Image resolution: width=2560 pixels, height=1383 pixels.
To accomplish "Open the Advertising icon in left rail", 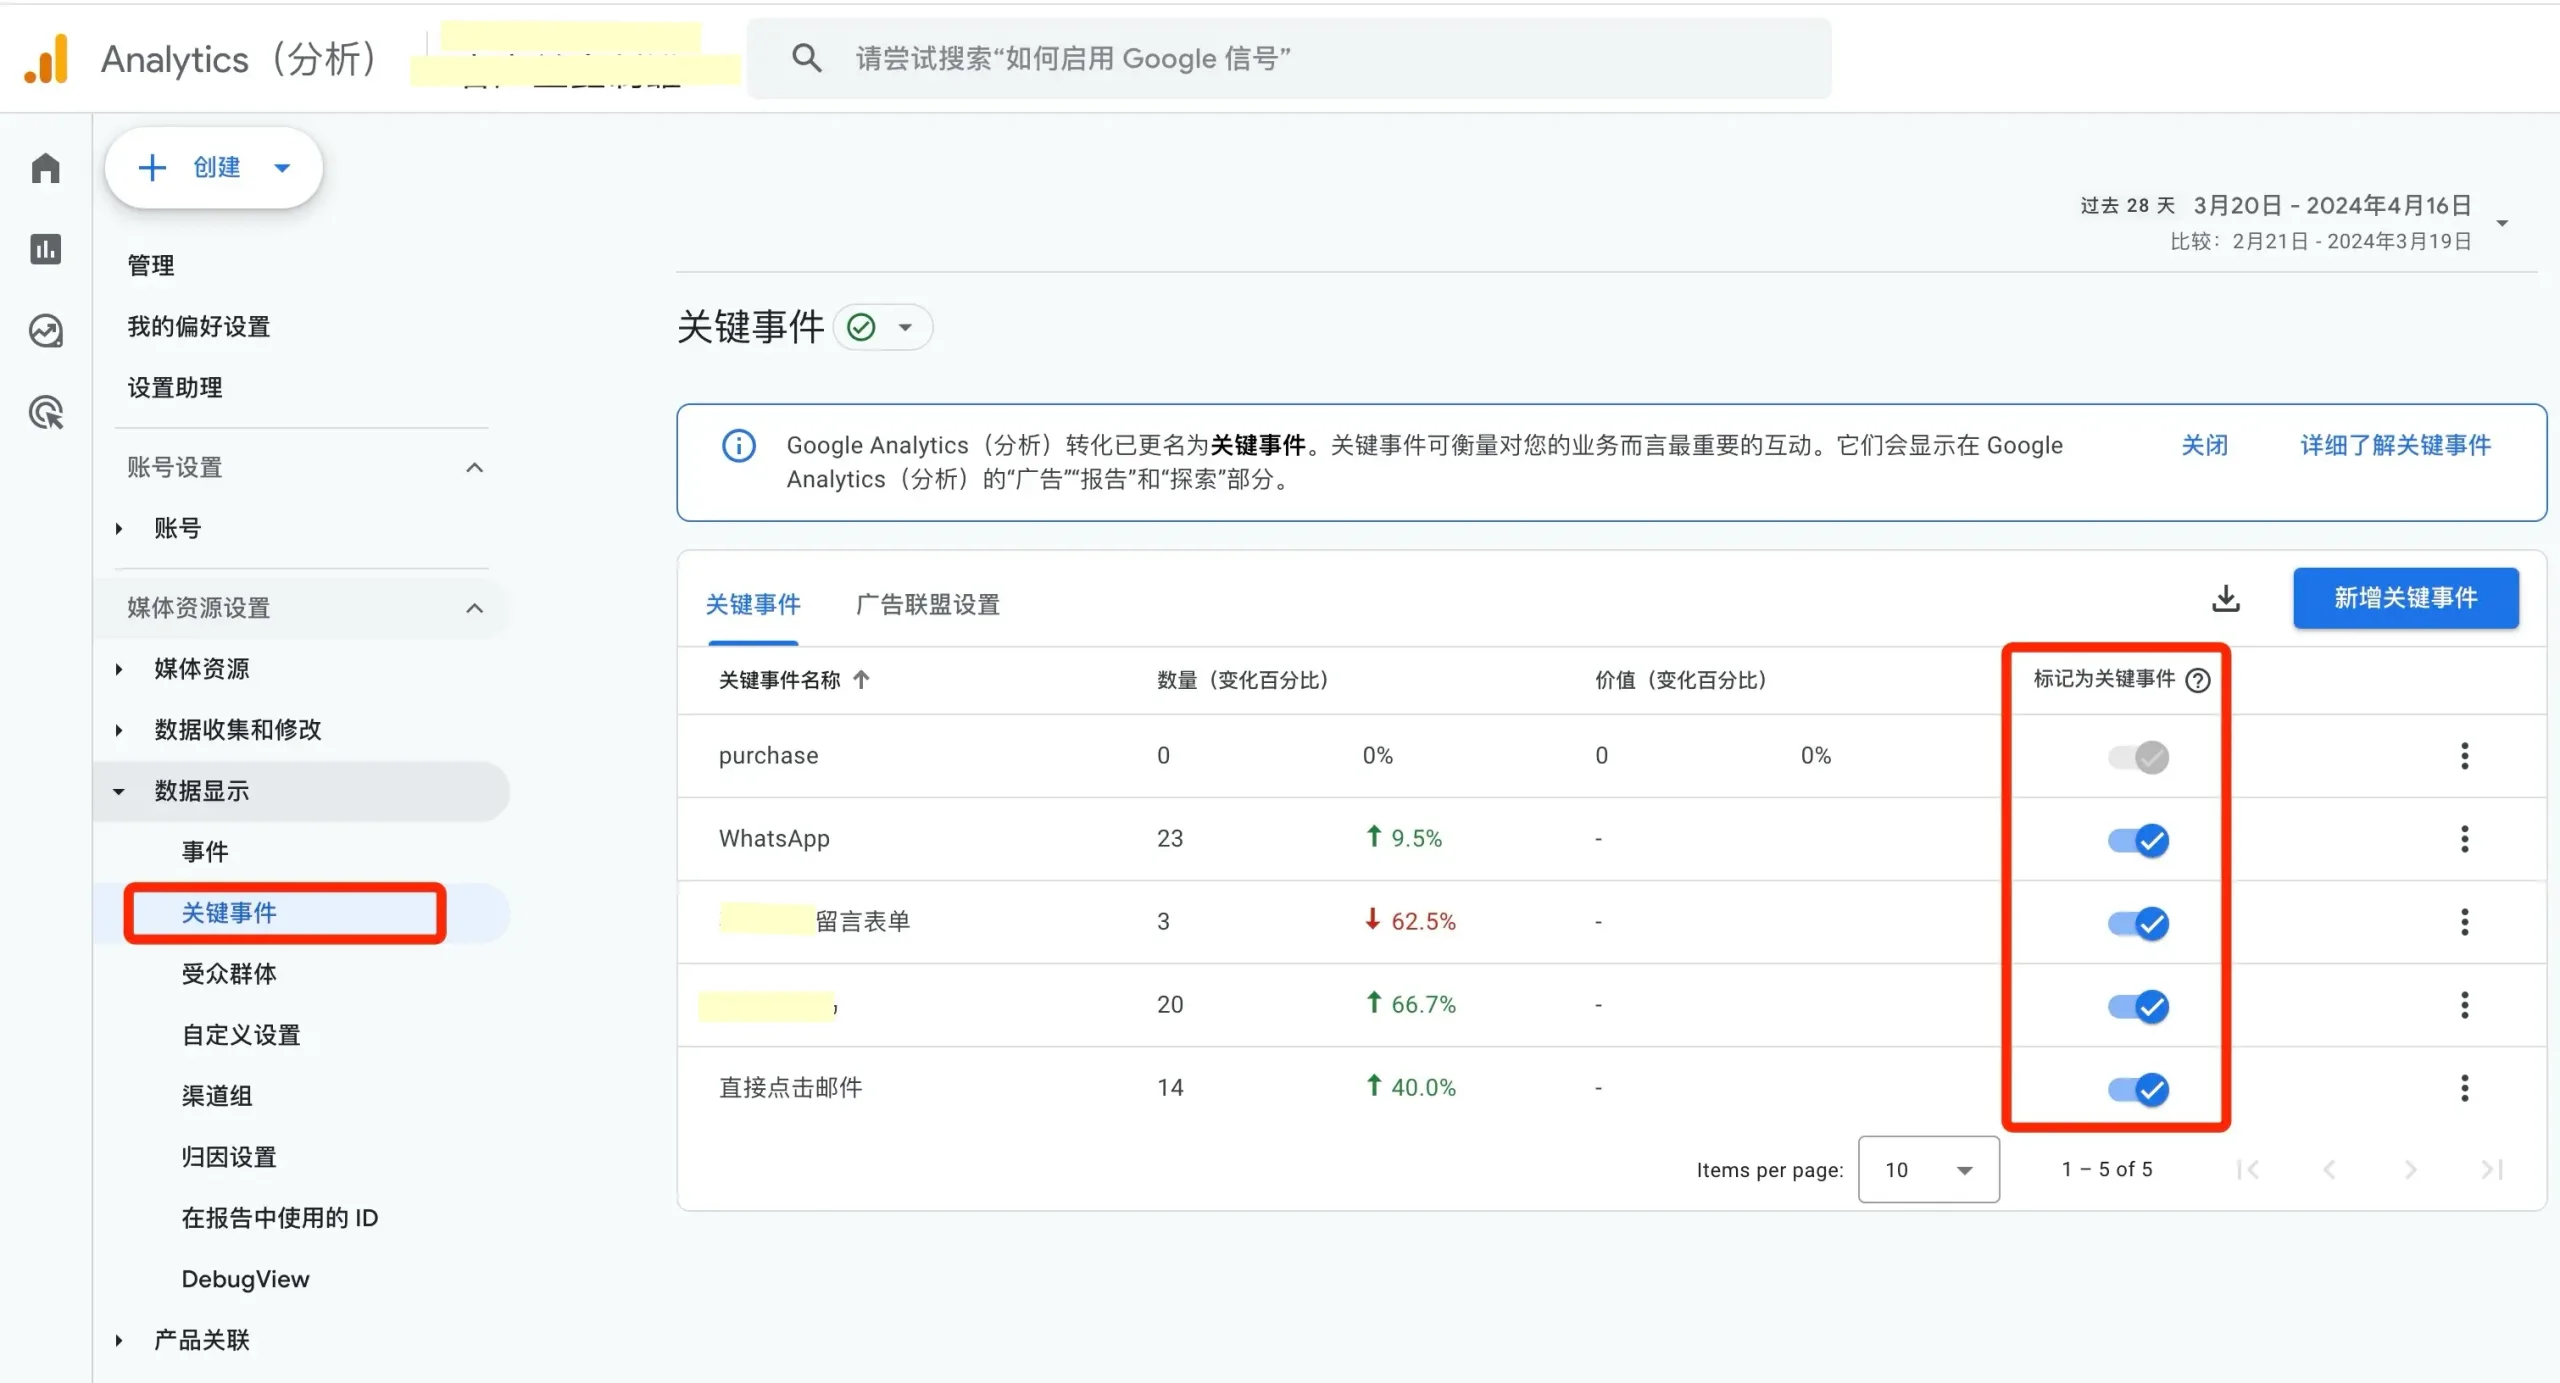I will pos(46,412).
